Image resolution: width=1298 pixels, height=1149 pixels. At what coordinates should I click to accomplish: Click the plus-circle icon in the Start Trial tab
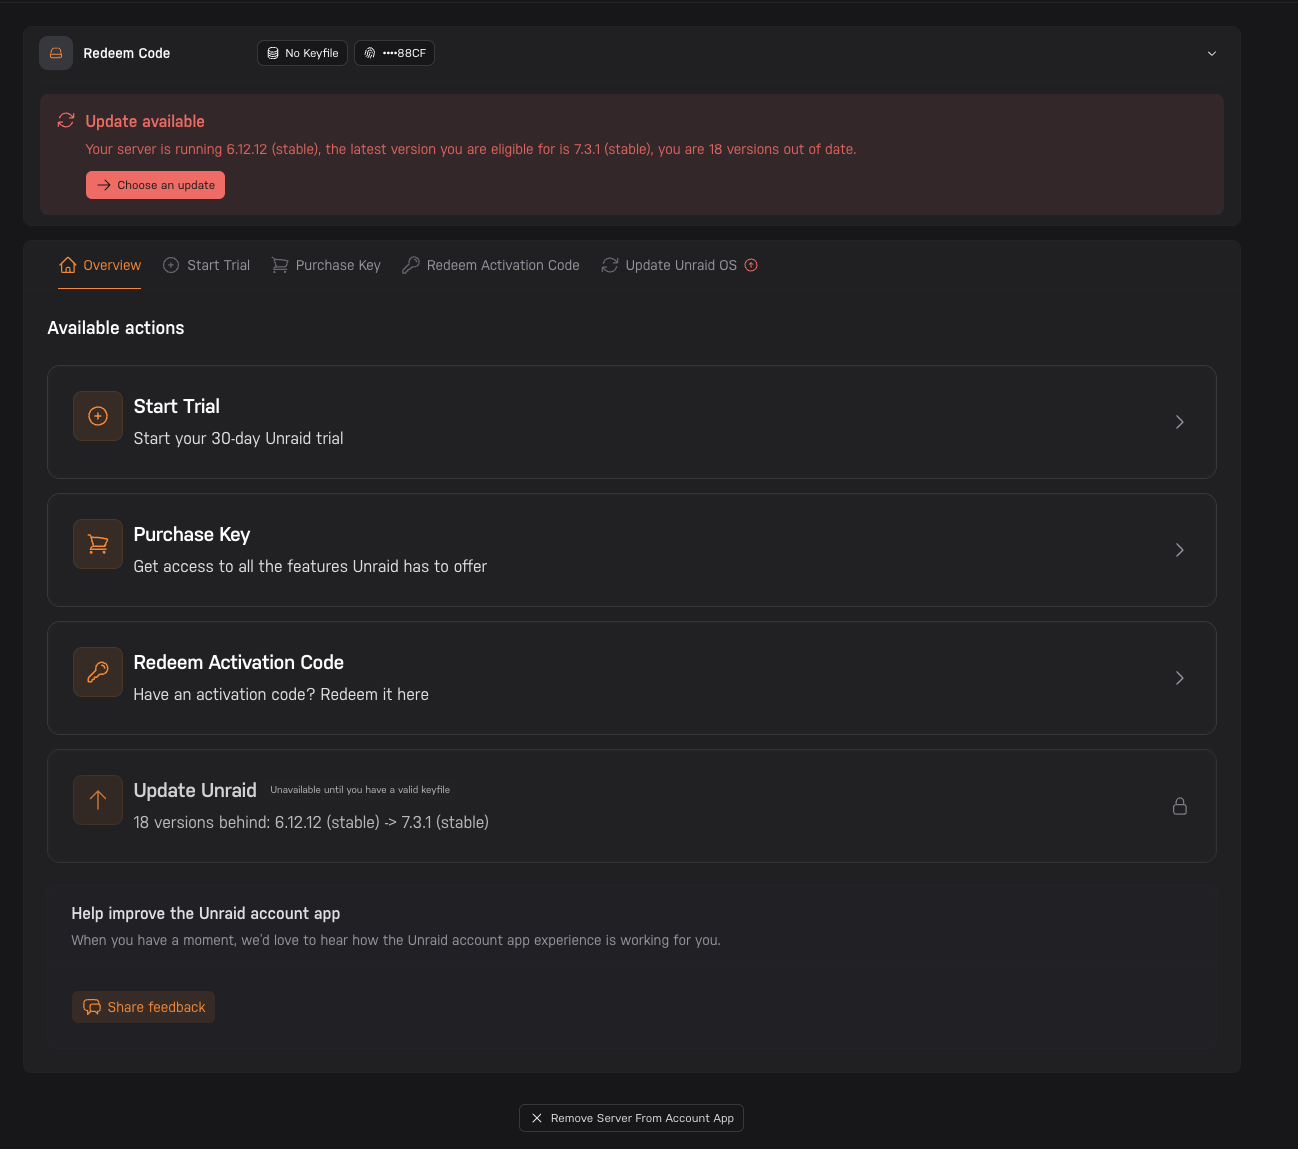171,265
